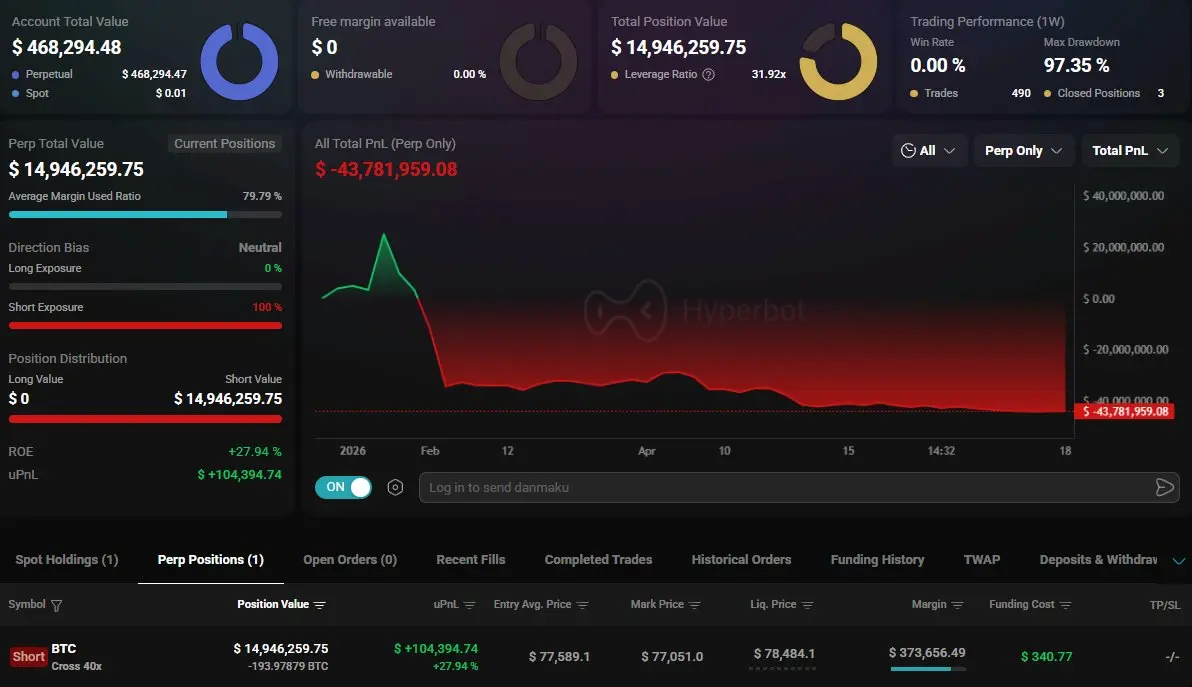Open the Funding History tab
This screenshot has width=1192, height=687.
tap(877, 559)
